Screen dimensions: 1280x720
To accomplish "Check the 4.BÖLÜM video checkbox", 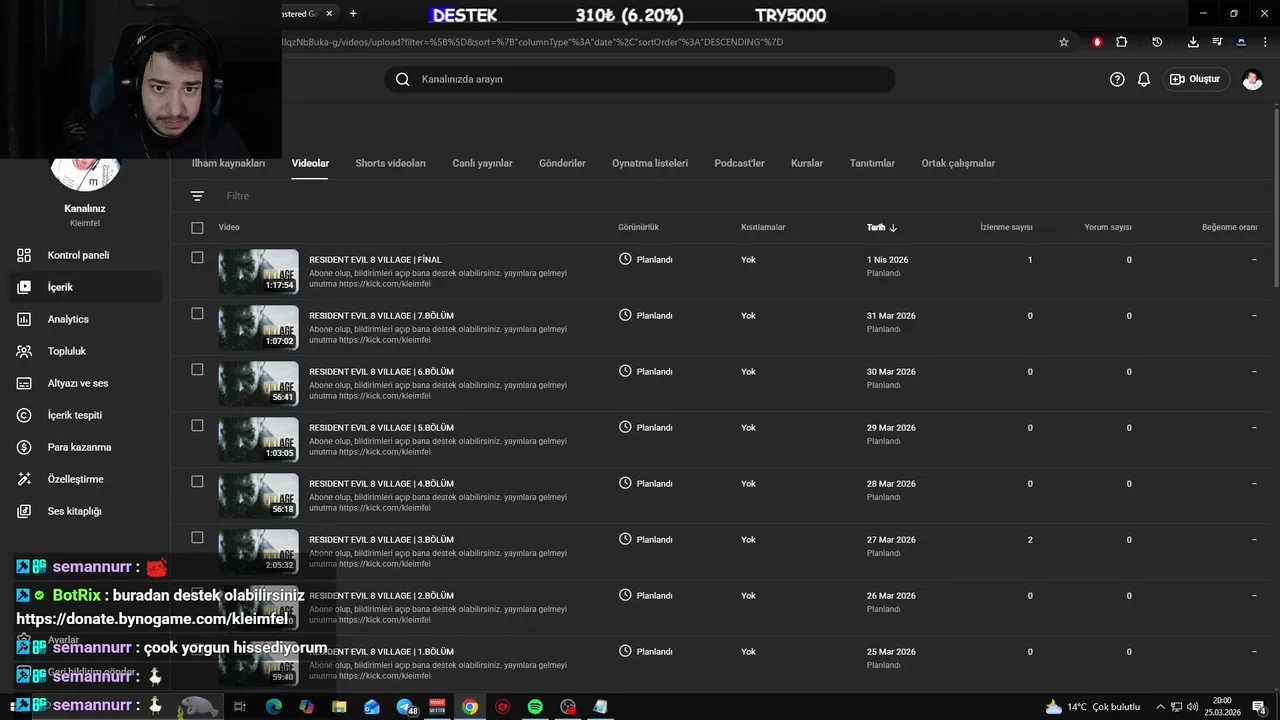I will click(197, 482).
